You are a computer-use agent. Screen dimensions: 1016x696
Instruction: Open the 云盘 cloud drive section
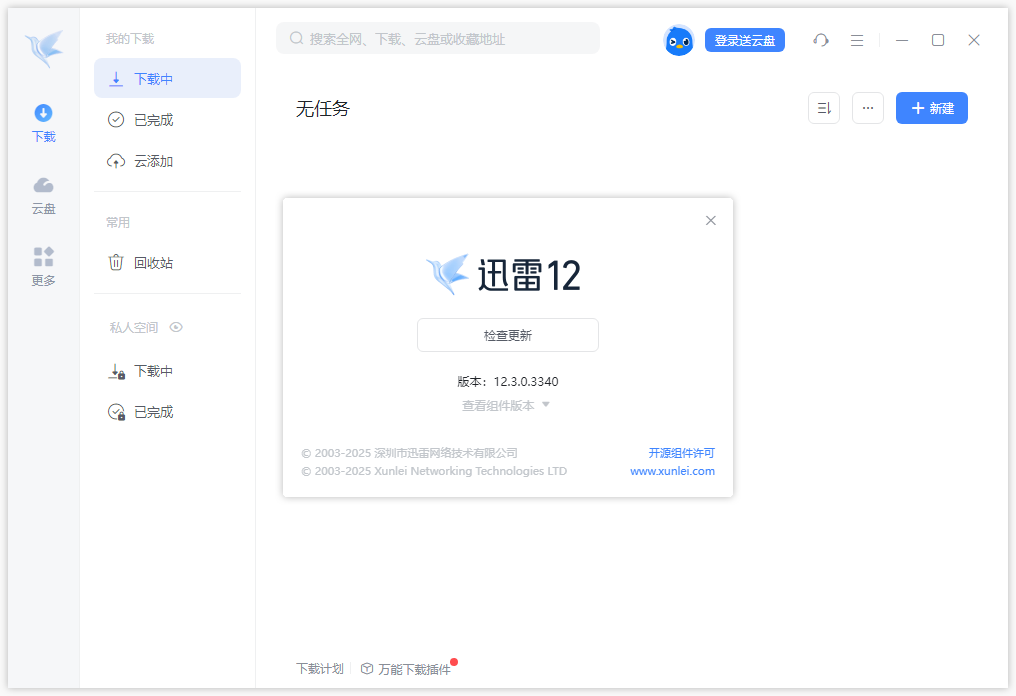(43, 196)
